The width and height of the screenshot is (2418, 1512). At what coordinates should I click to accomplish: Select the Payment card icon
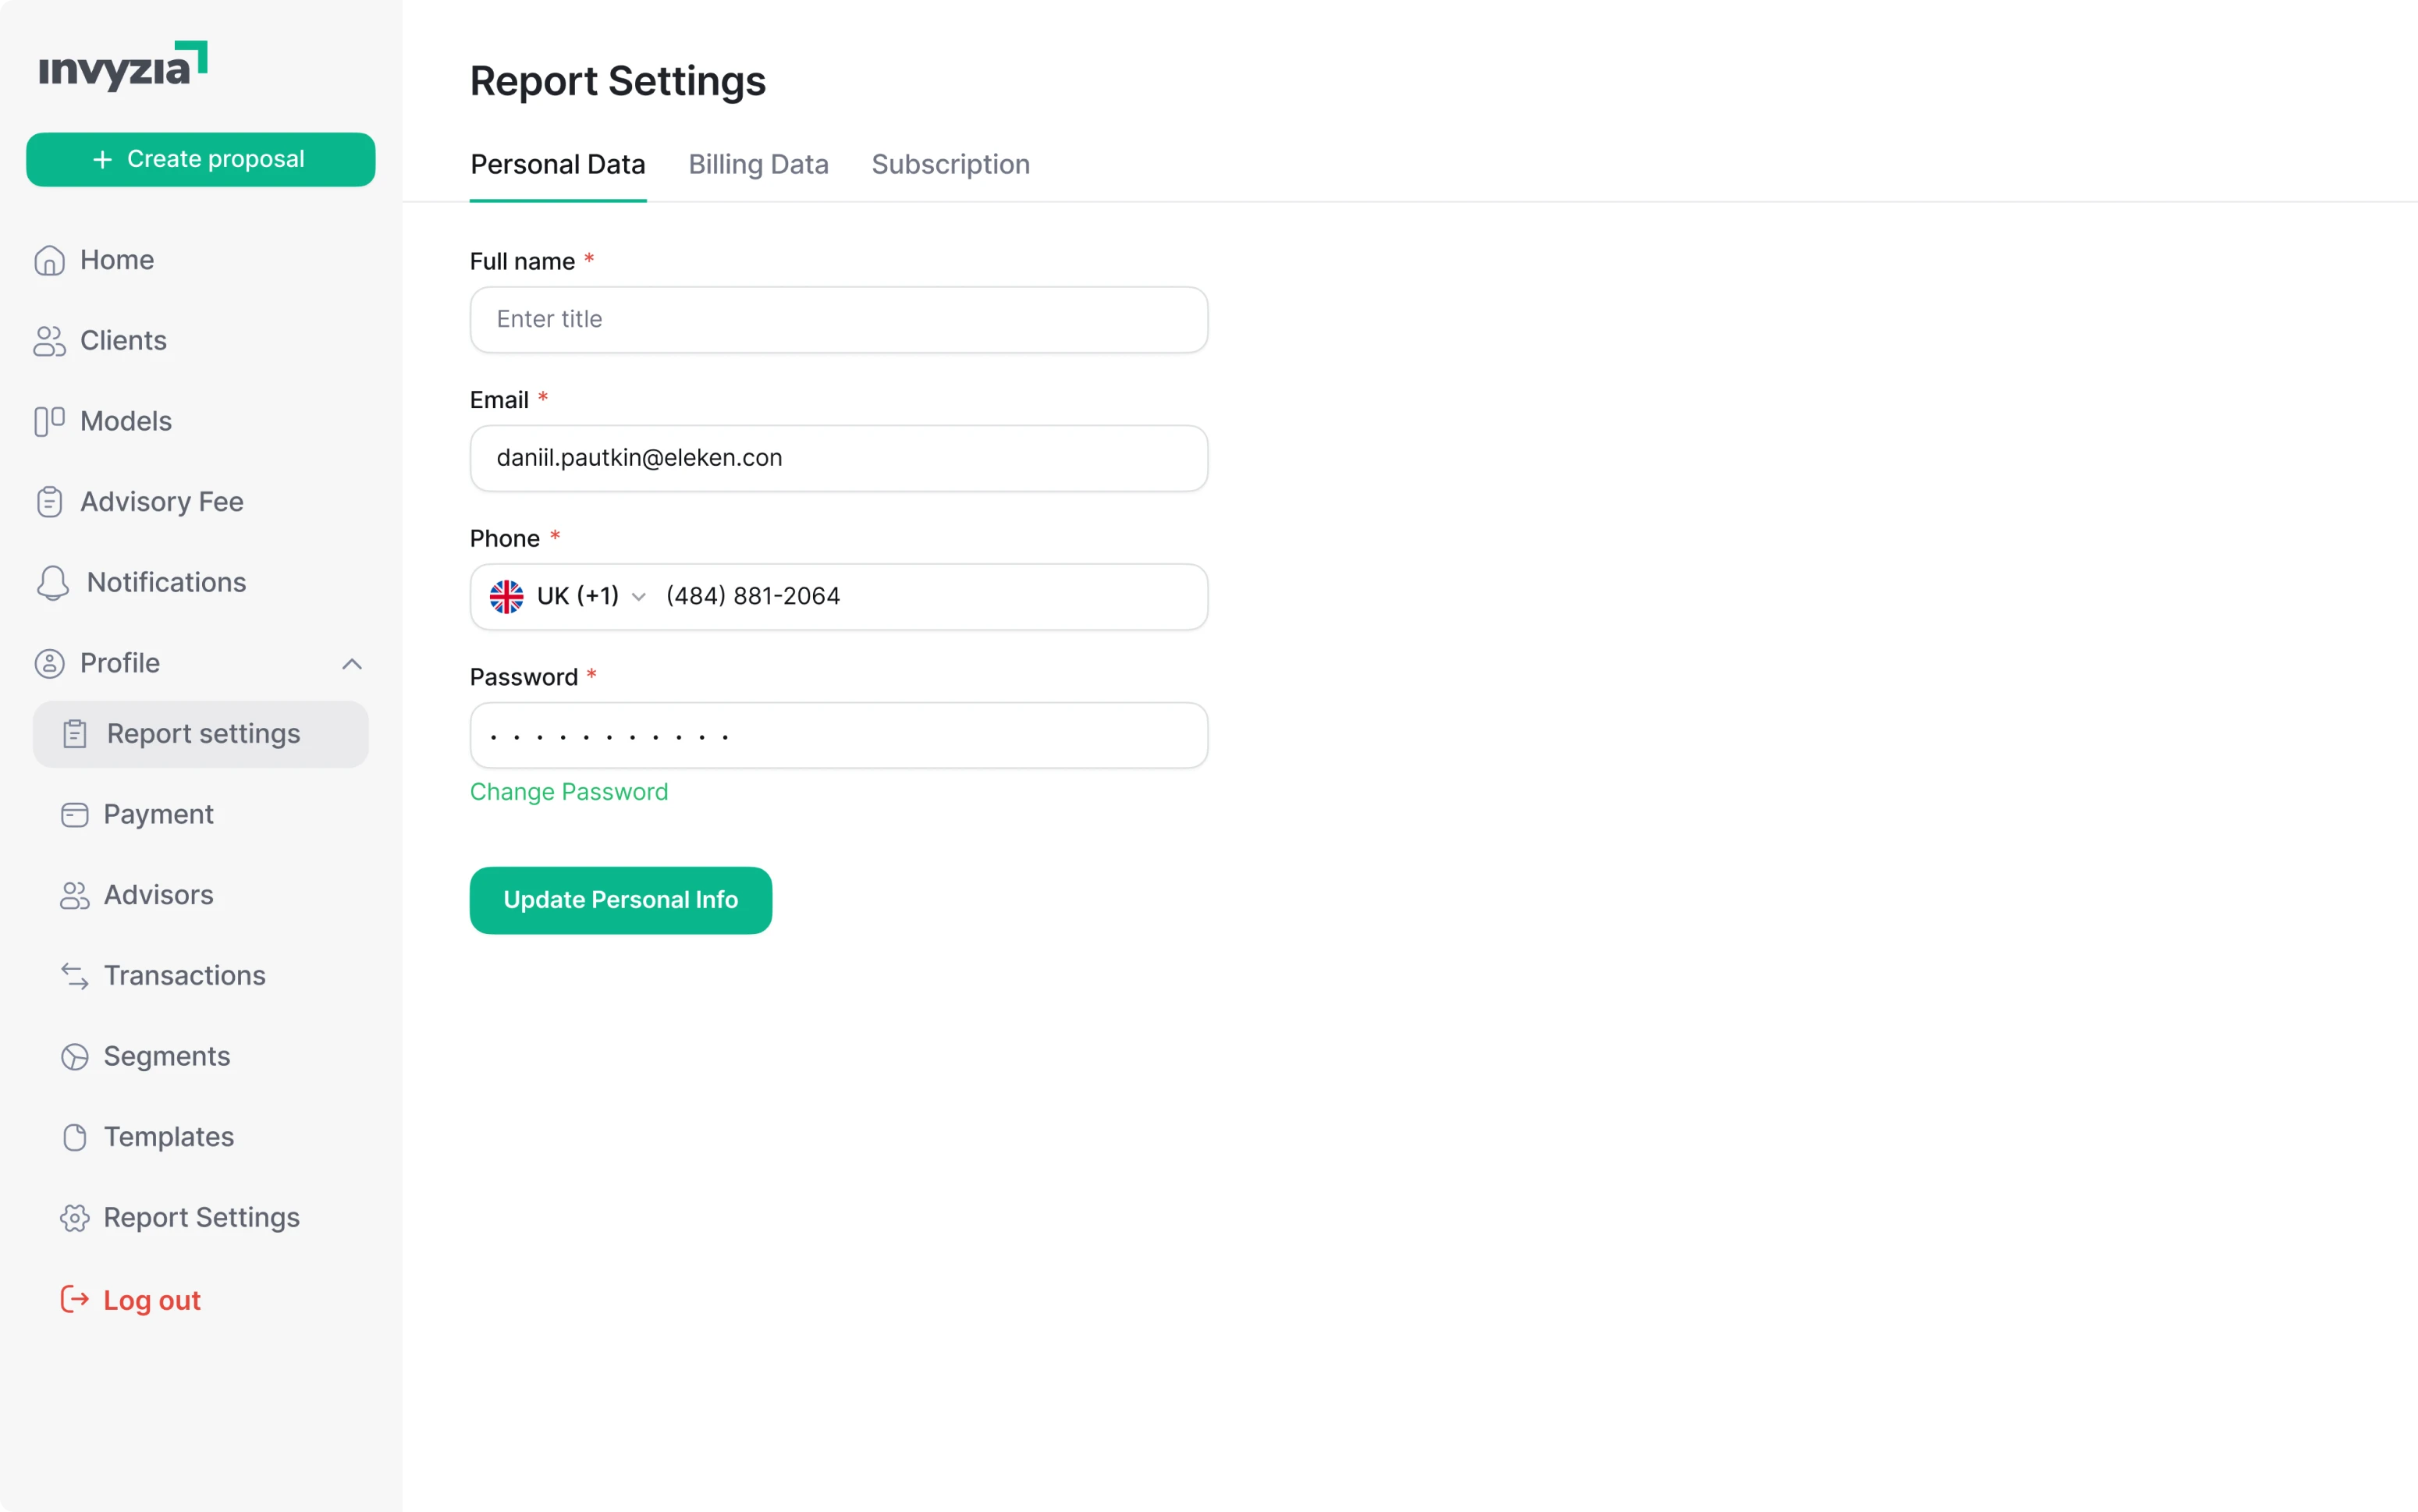pyautogui.click(x=75, y=814)
